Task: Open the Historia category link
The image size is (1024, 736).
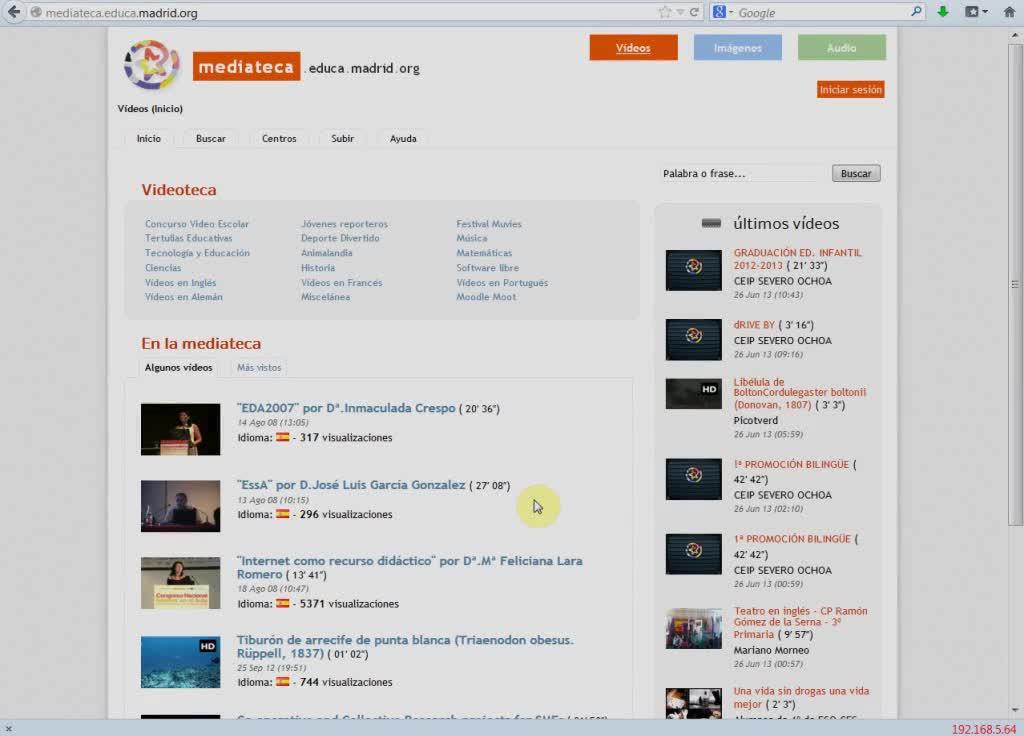Action: coord(317,268)
